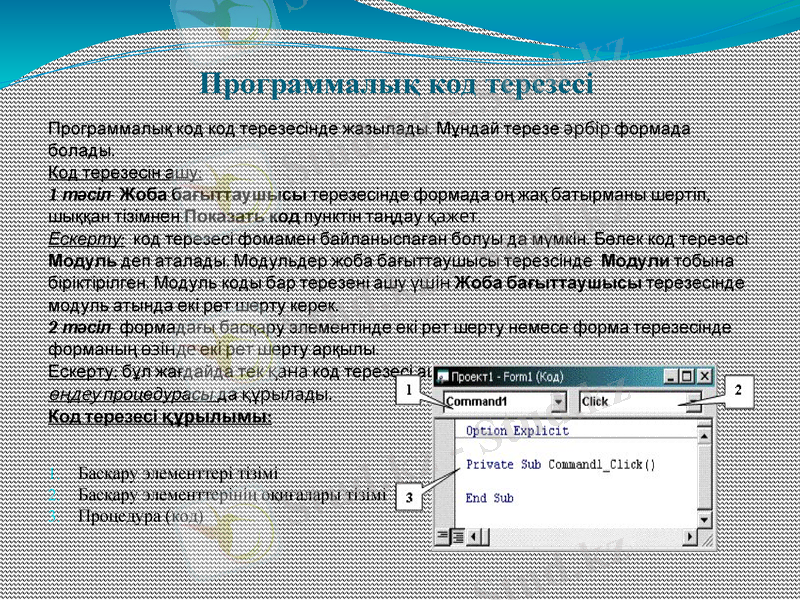Click the horizontal scrollbar left arrow
Image resolution: width=800 pixels, height=600 pixels.
click(474, 534)
